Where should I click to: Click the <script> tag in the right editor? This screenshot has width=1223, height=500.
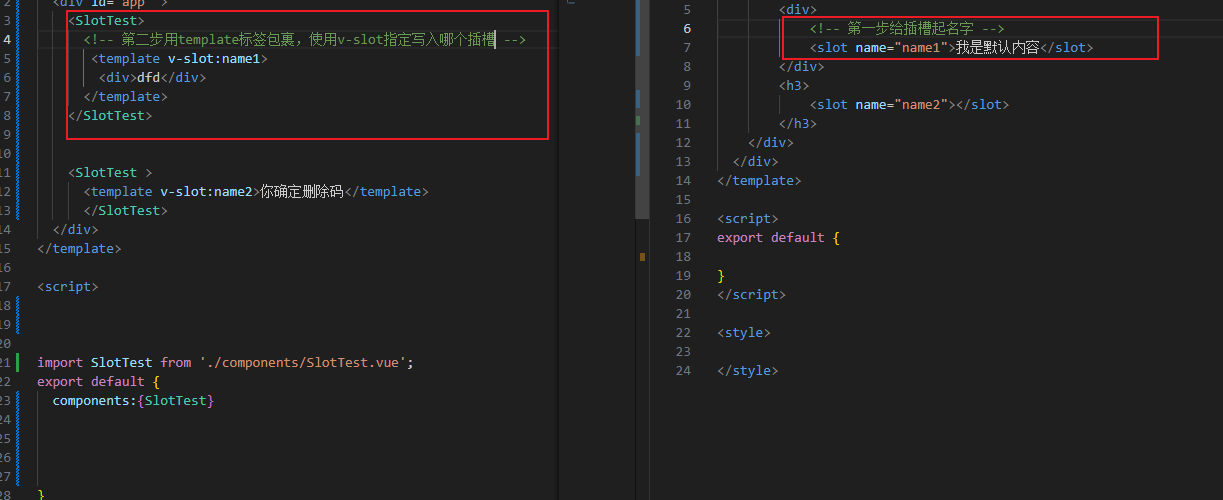coord(748,218)
